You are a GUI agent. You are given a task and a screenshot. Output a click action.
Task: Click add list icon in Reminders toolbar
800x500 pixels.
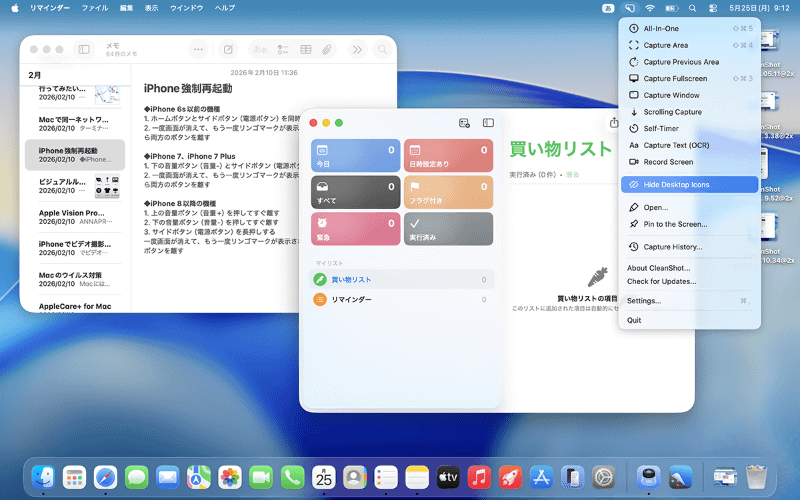[464, 123]
